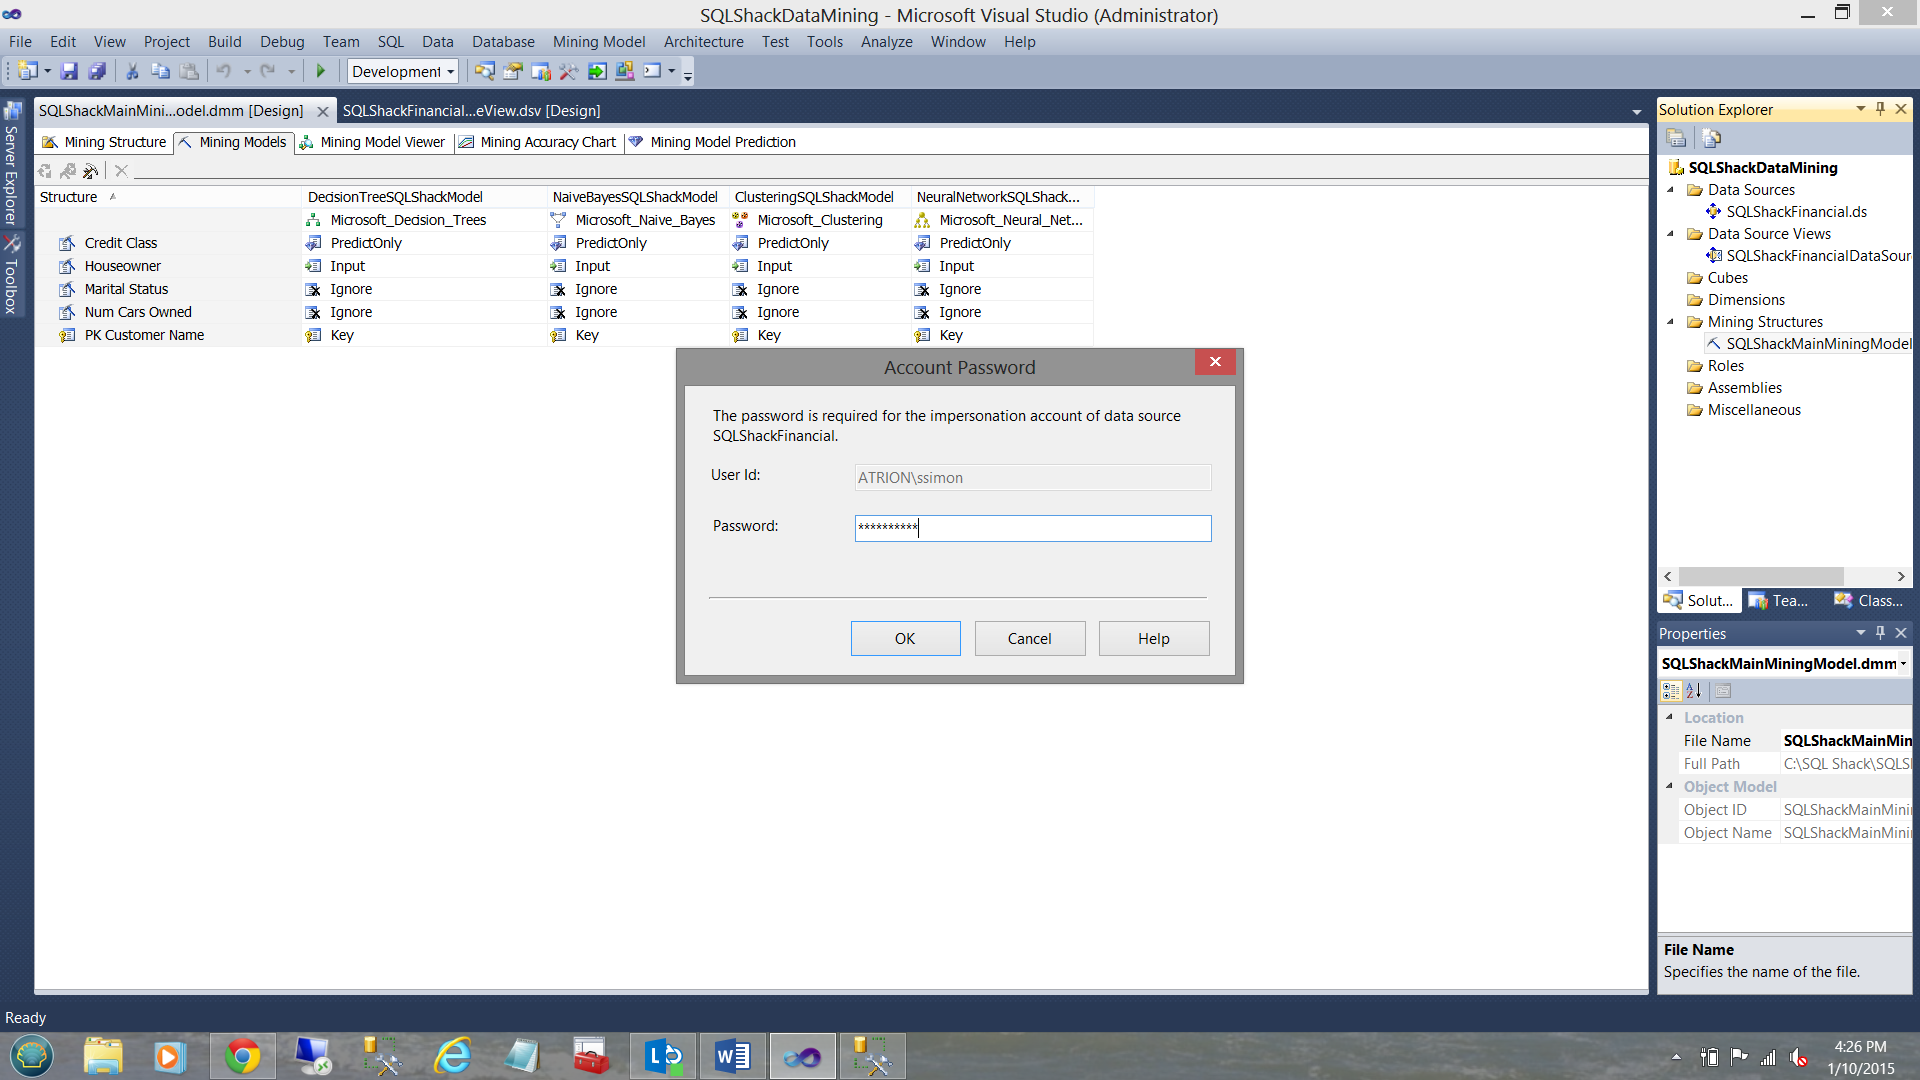Click the Save All toolbar icon
The image size is (1920, 1080).
click(x=97, y=71)
